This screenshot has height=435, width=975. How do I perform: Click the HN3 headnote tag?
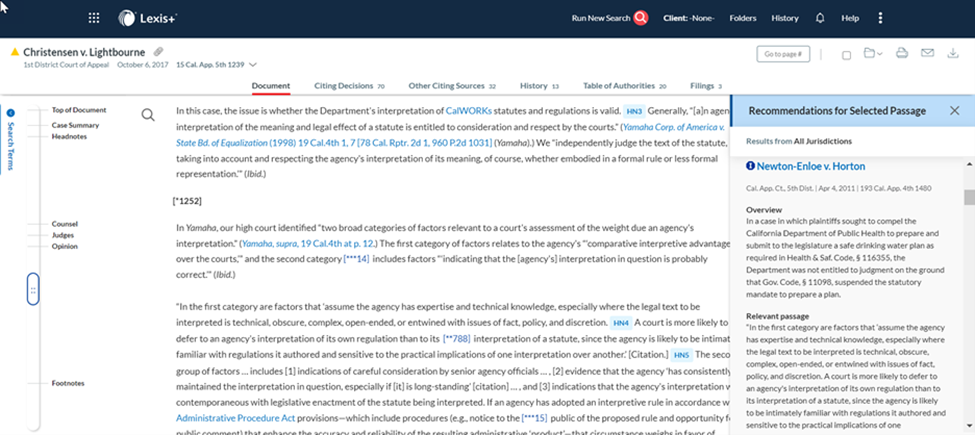tap(634, 112)
